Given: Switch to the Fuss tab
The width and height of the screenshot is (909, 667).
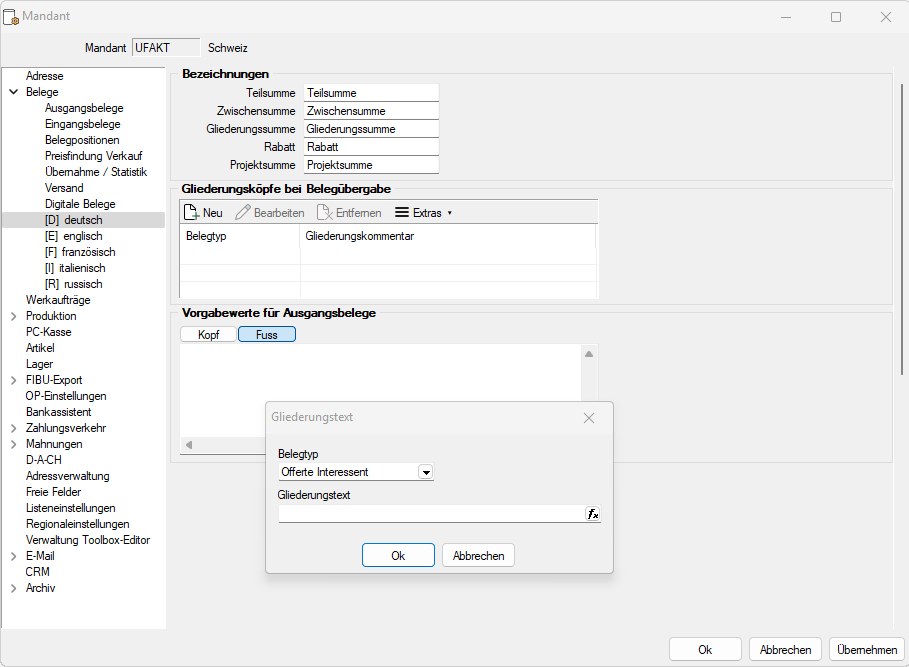Looking at the screenshot, I should click(x=266, y=334).
